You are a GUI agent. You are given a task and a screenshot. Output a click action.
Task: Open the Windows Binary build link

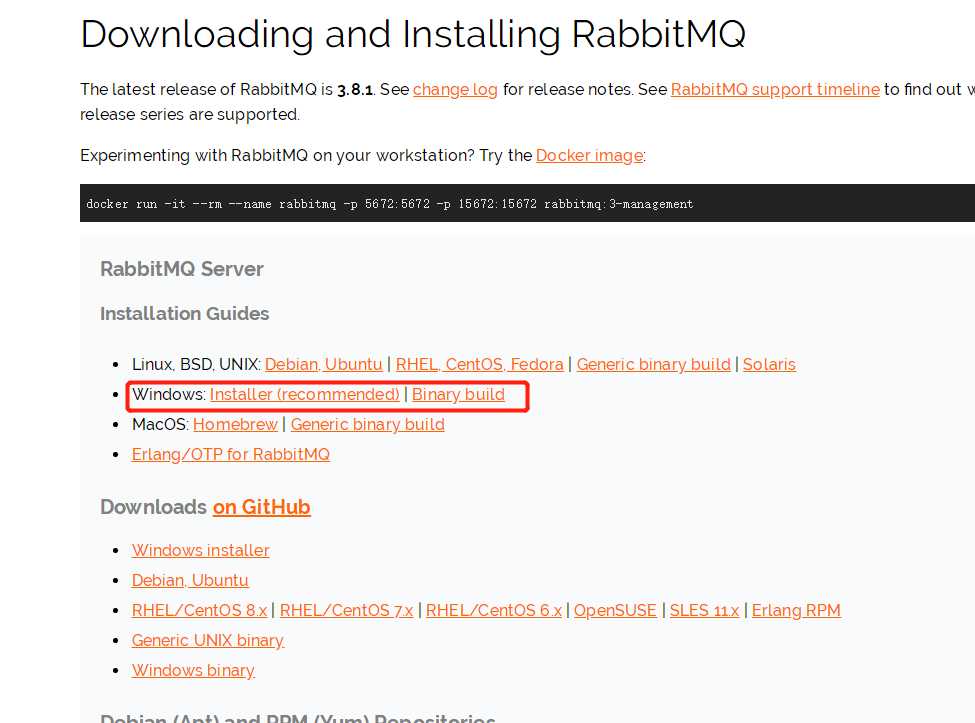tap(458, 395)
